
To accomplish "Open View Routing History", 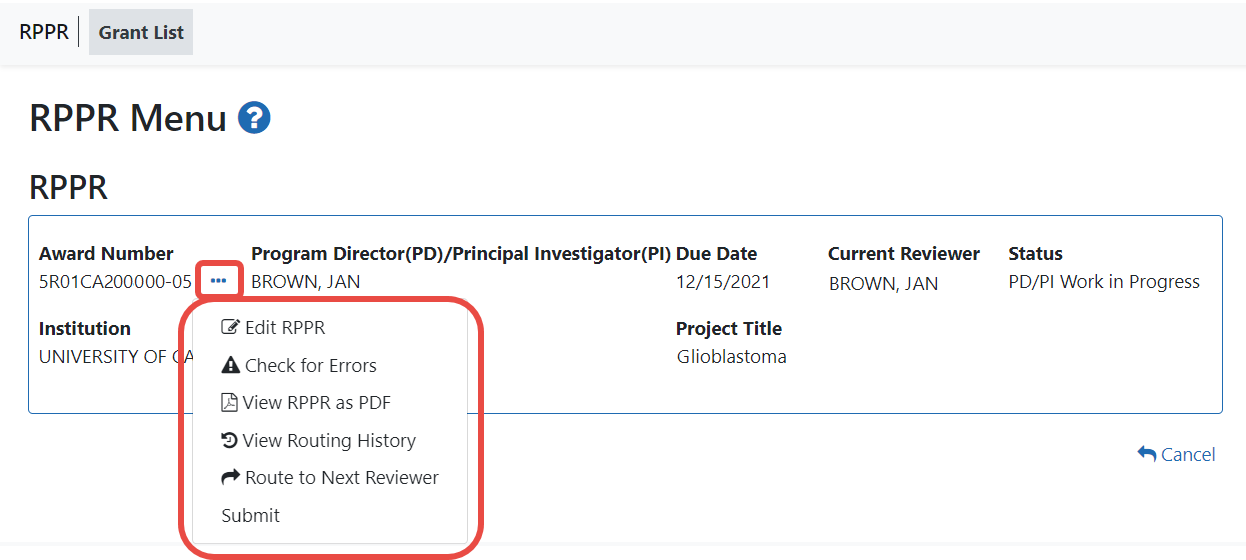I will tap(329, 441).
